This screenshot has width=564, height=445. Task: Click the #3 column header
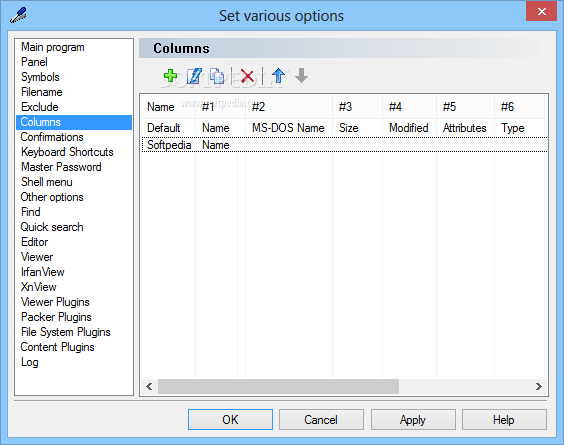[x=358, y=107]
